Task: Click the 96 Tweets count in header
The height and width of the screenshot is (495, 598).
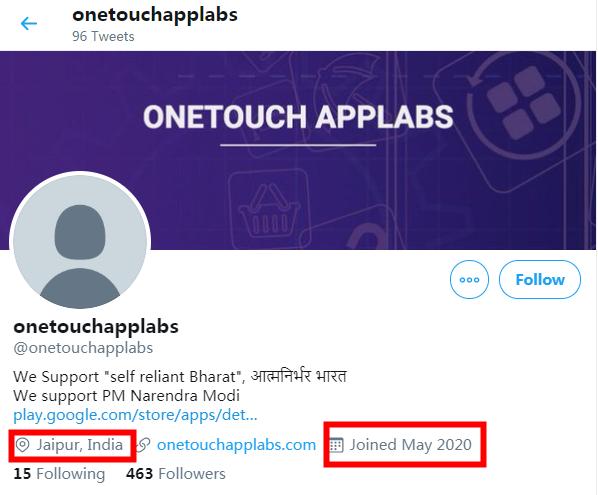Action: click(103, 36)
